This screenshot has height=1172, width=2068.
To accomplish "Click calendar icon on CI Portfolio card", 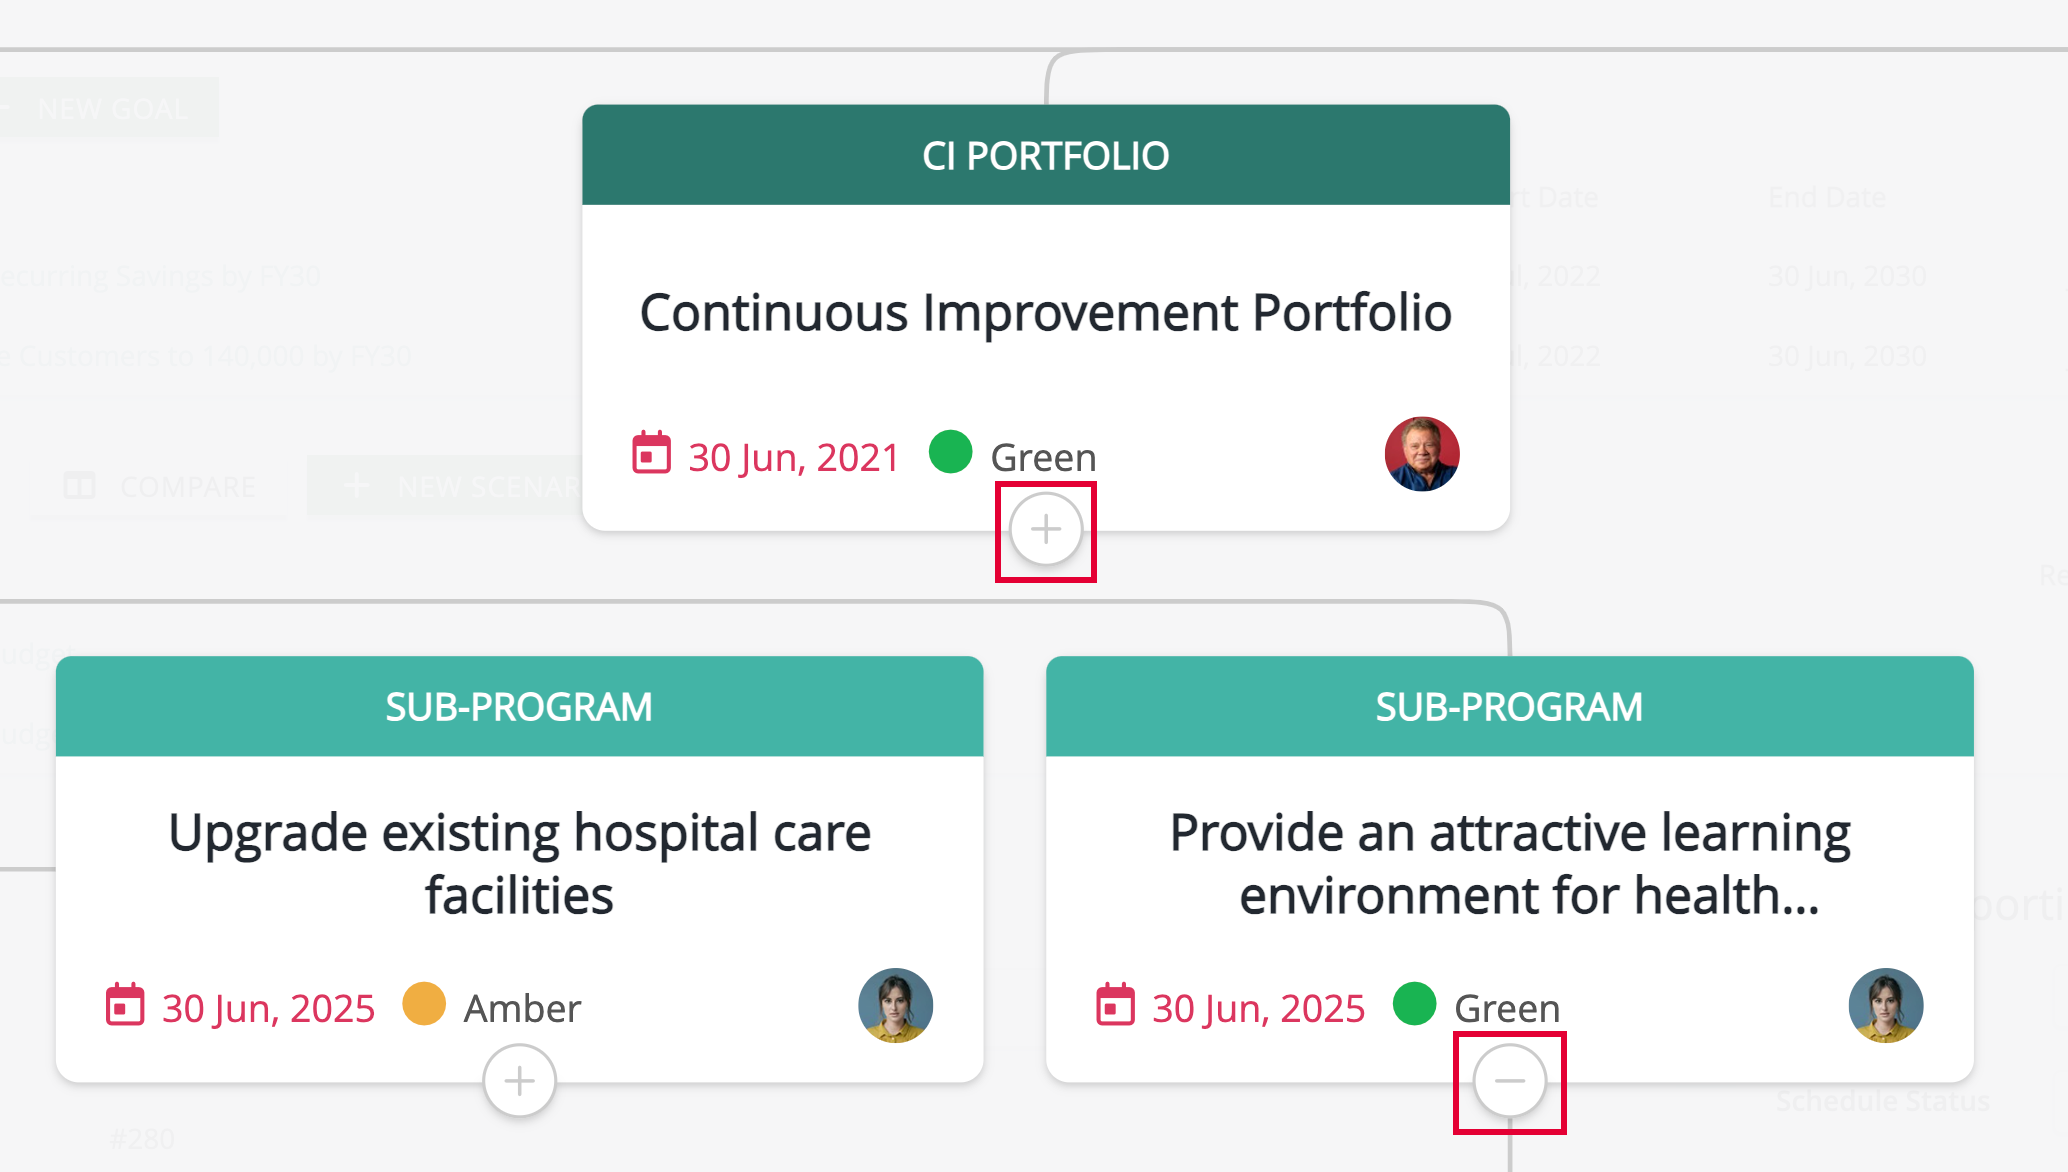I will (x=651, y=453).
